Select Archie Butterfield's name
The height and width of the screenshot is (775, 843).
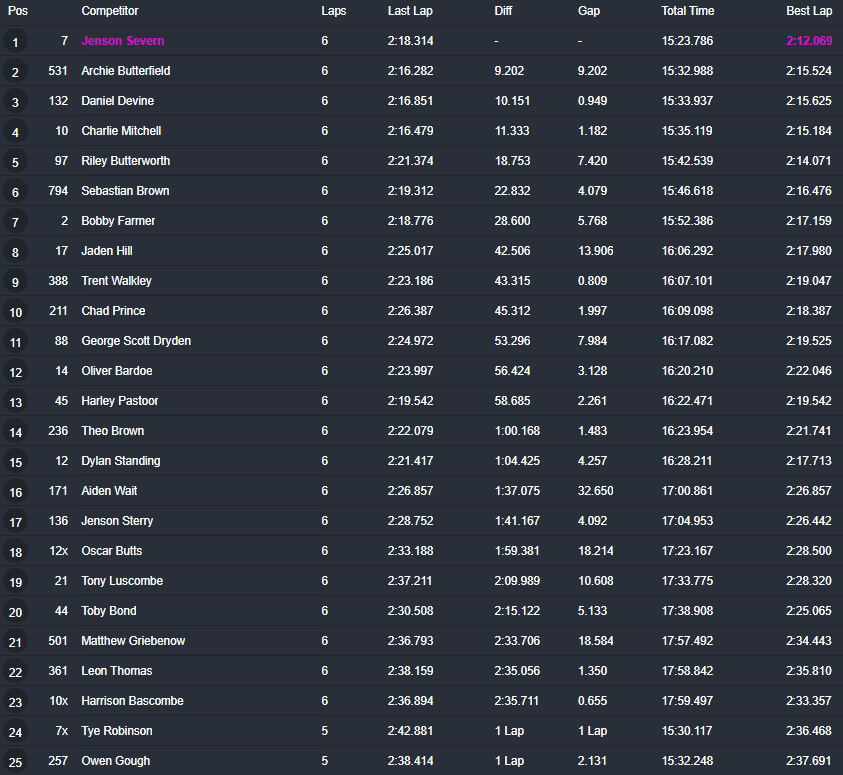click(125, 71)
